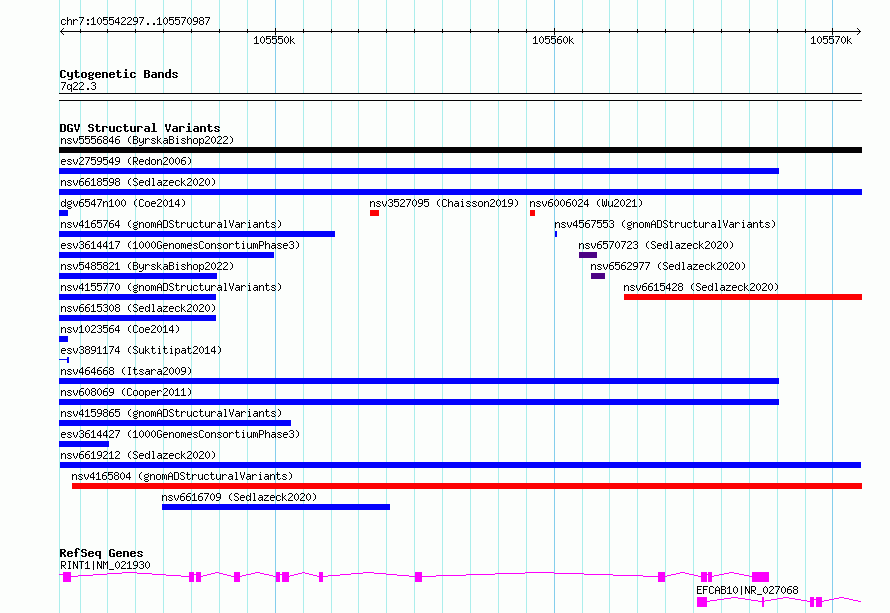
Task: Open the esv3891174 (Suktitipat2014) label
Action: click(x=141, y=350)
